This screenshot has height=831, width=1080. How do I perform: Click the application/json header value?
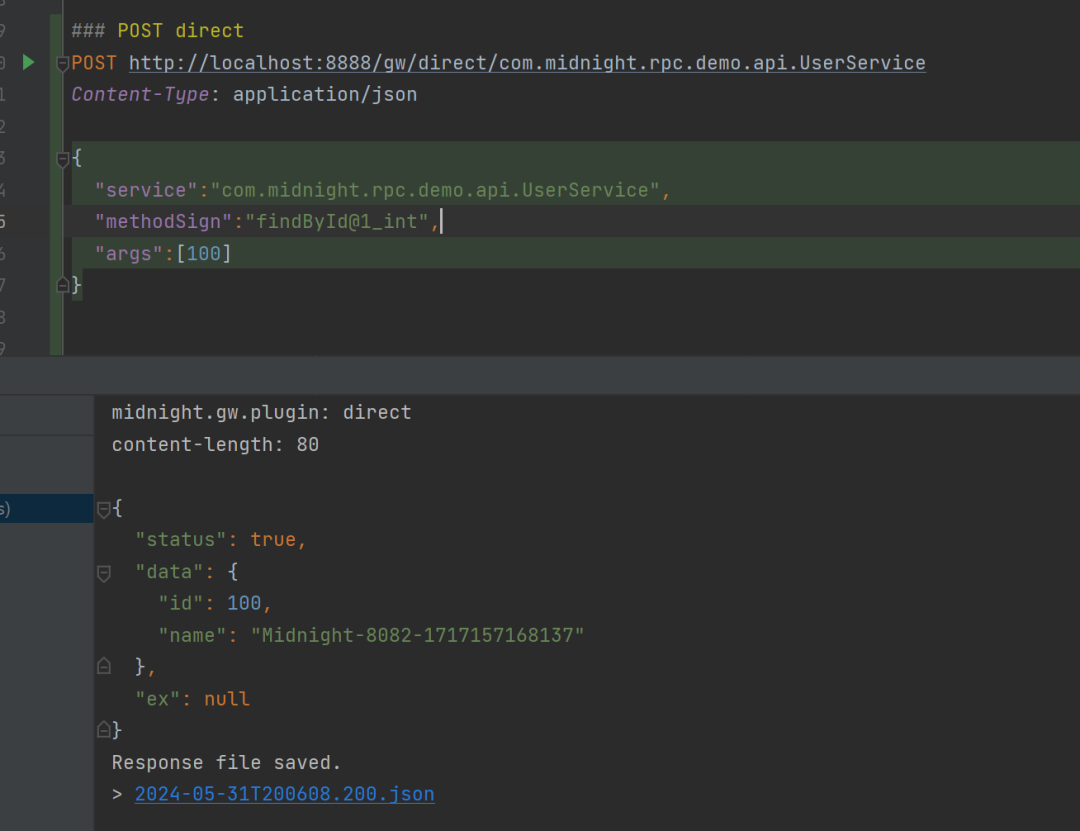pos(324,94)
